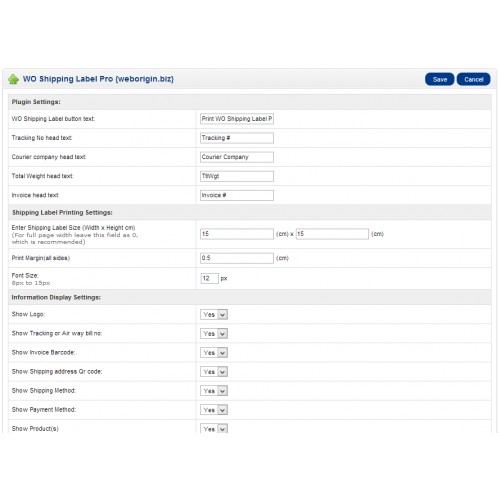Focus the Courier company head text field
The width and height of the screenshot is (500, 500).
pyautogui.click(x=237, y=157)
